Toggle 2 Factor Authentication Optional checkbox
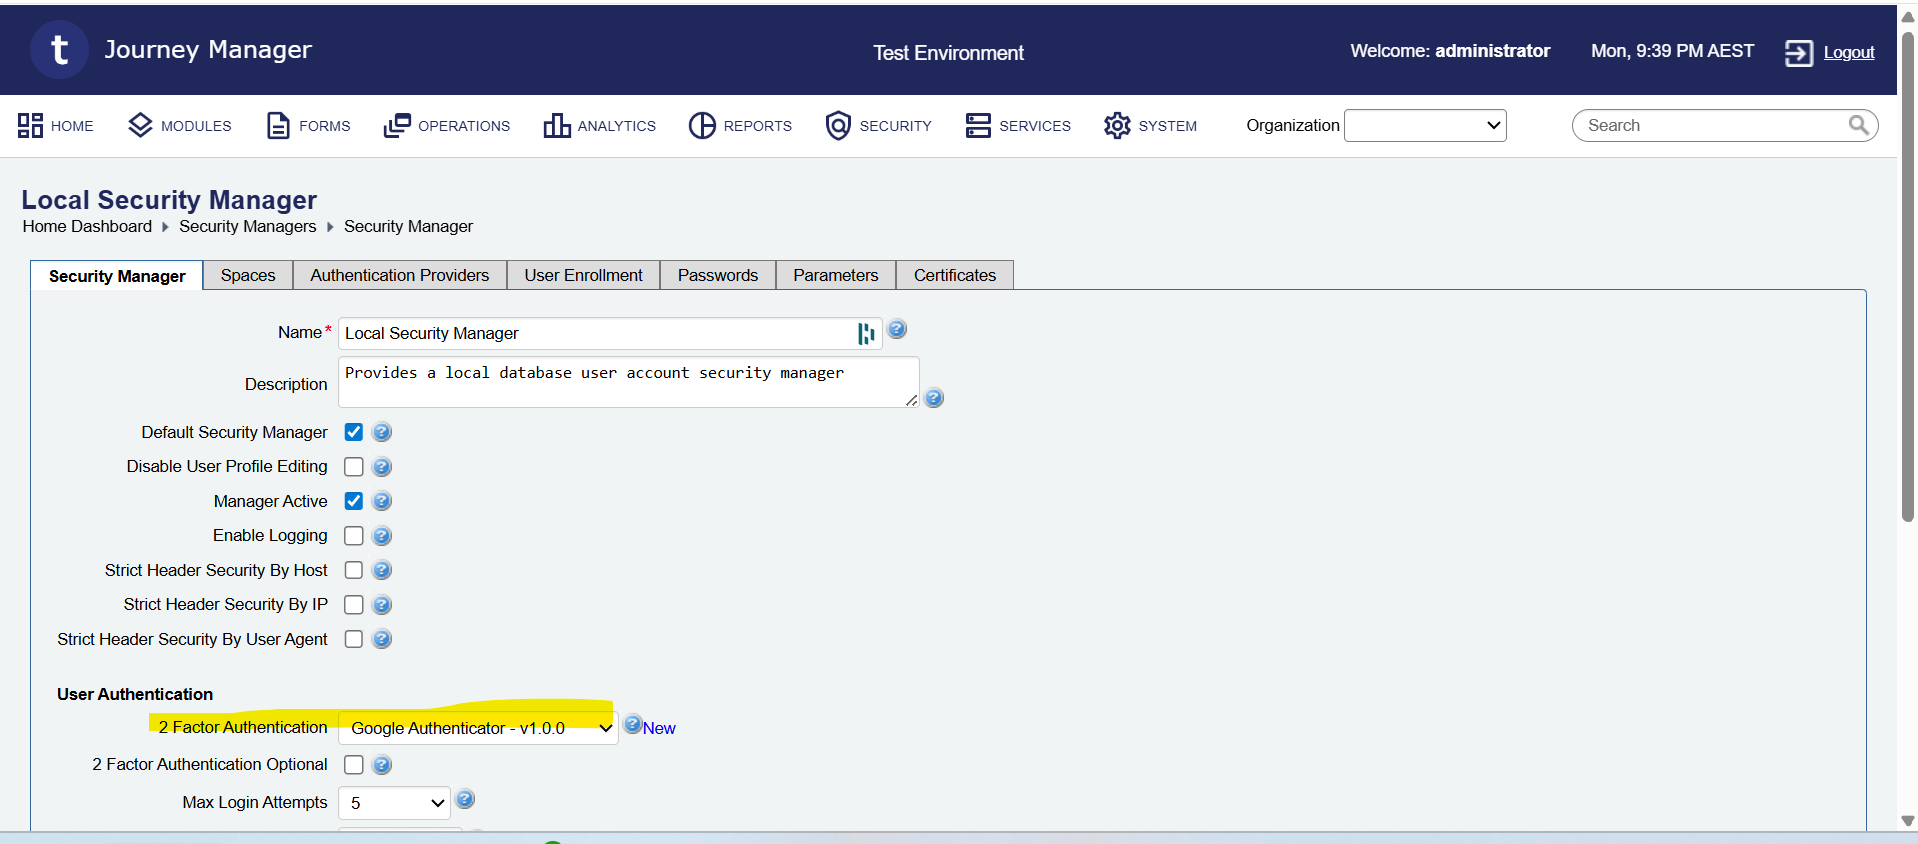Viewport: 1918px width, 844px height. click(x=354, y=765)
